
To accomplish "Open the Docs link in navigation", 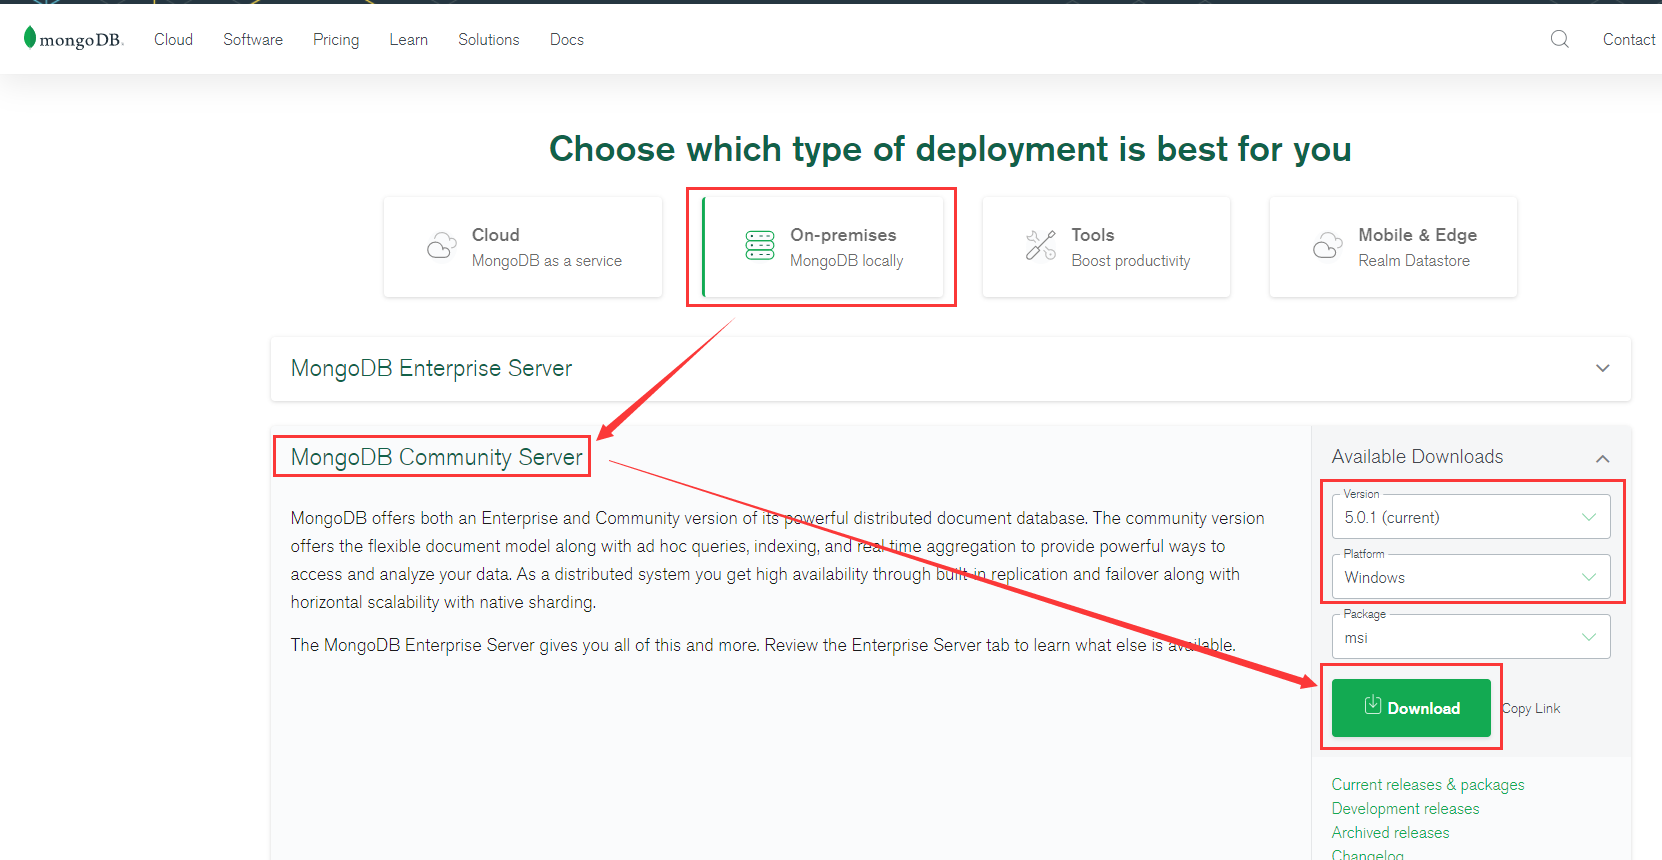I will click(x=567, y=39).
